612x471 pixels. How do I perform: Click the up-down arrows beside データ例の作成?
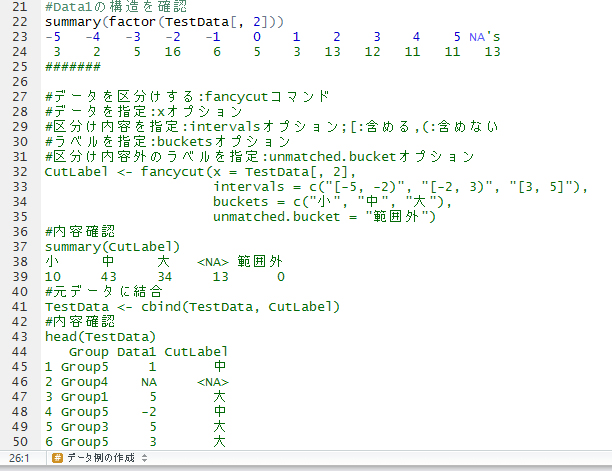click(144, 458)
